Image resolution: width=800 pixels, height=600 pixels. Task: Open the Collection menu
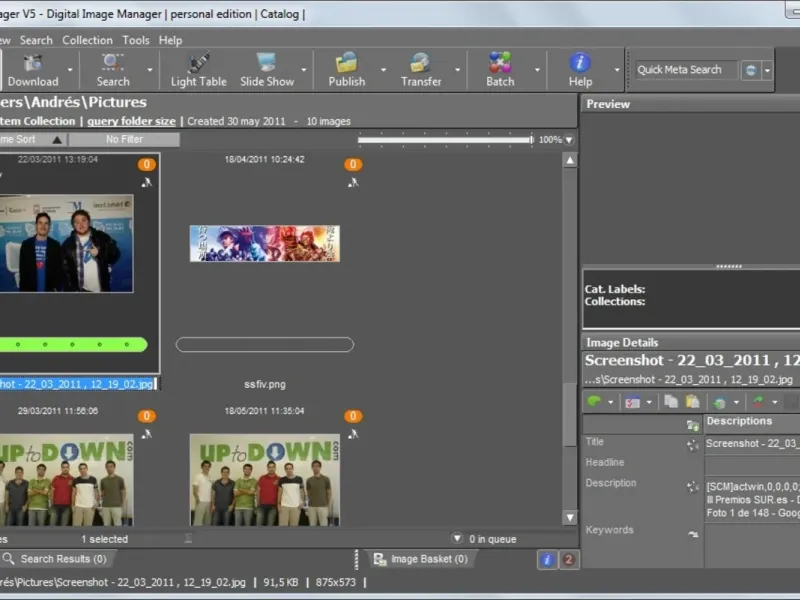point(87,40)
